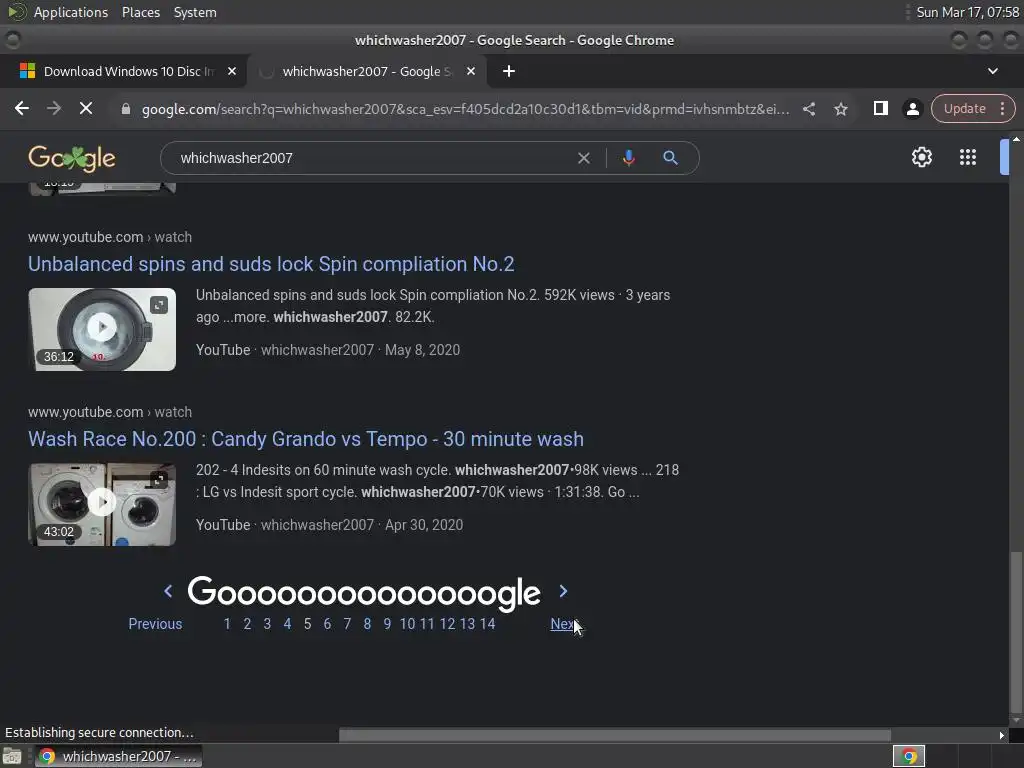Image resolution: width=1024 pixels, height=768 pixels.
Task: Click the vertical page scrollbar
Action: [x=1016, y=633]
